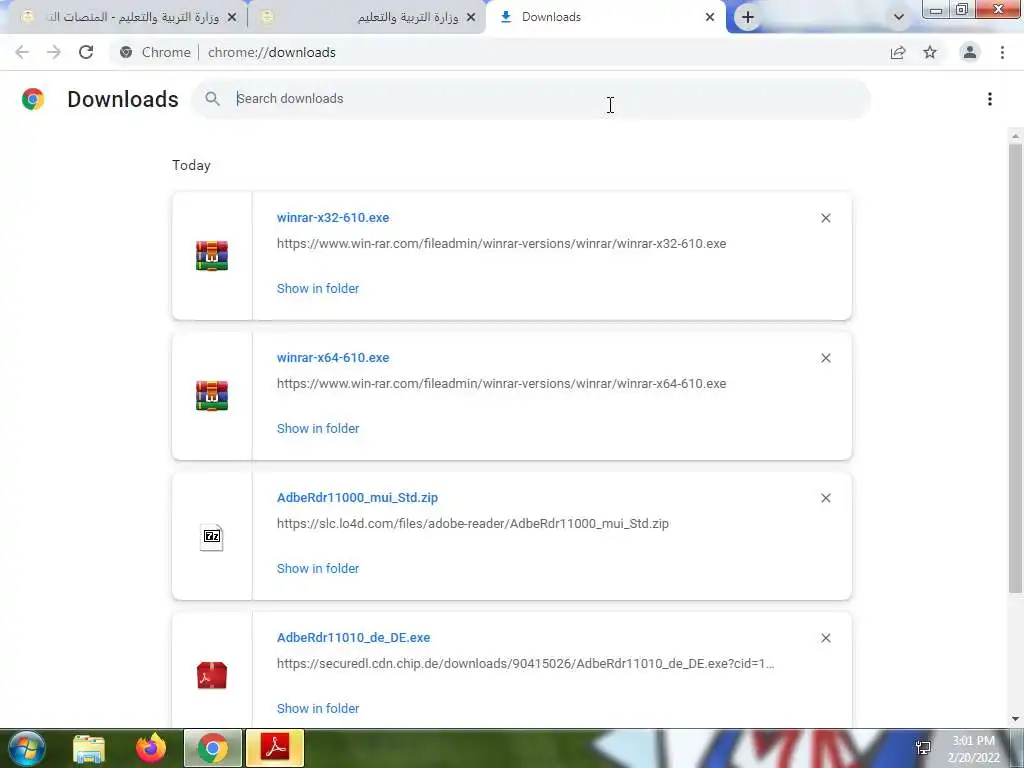Bookmark this page with the star icon
Viewport: 1024px width, 768px height.
[x=930, y=52]
